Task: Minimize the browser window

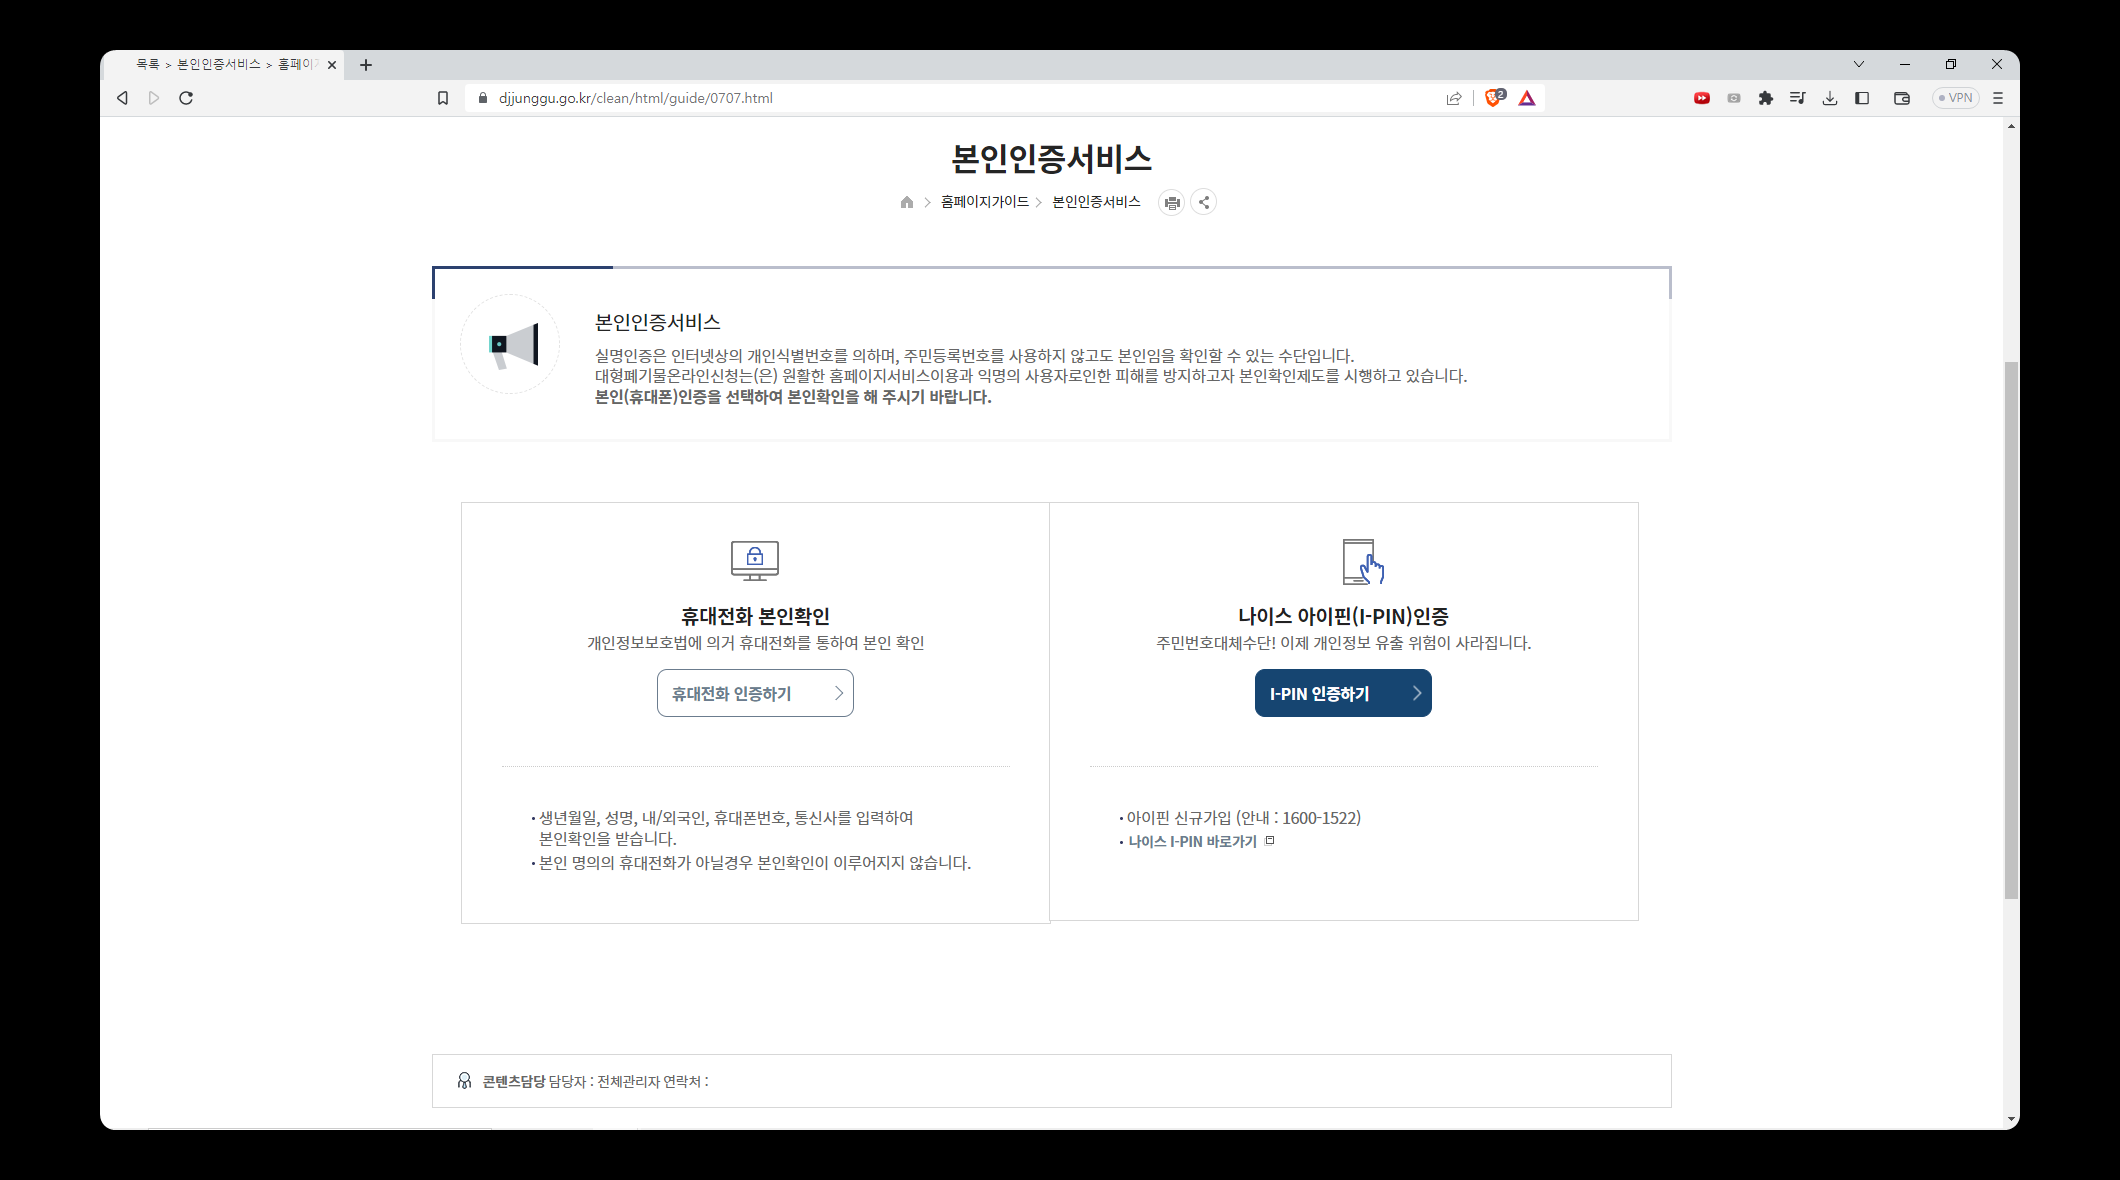Action: click(1905, 64)
